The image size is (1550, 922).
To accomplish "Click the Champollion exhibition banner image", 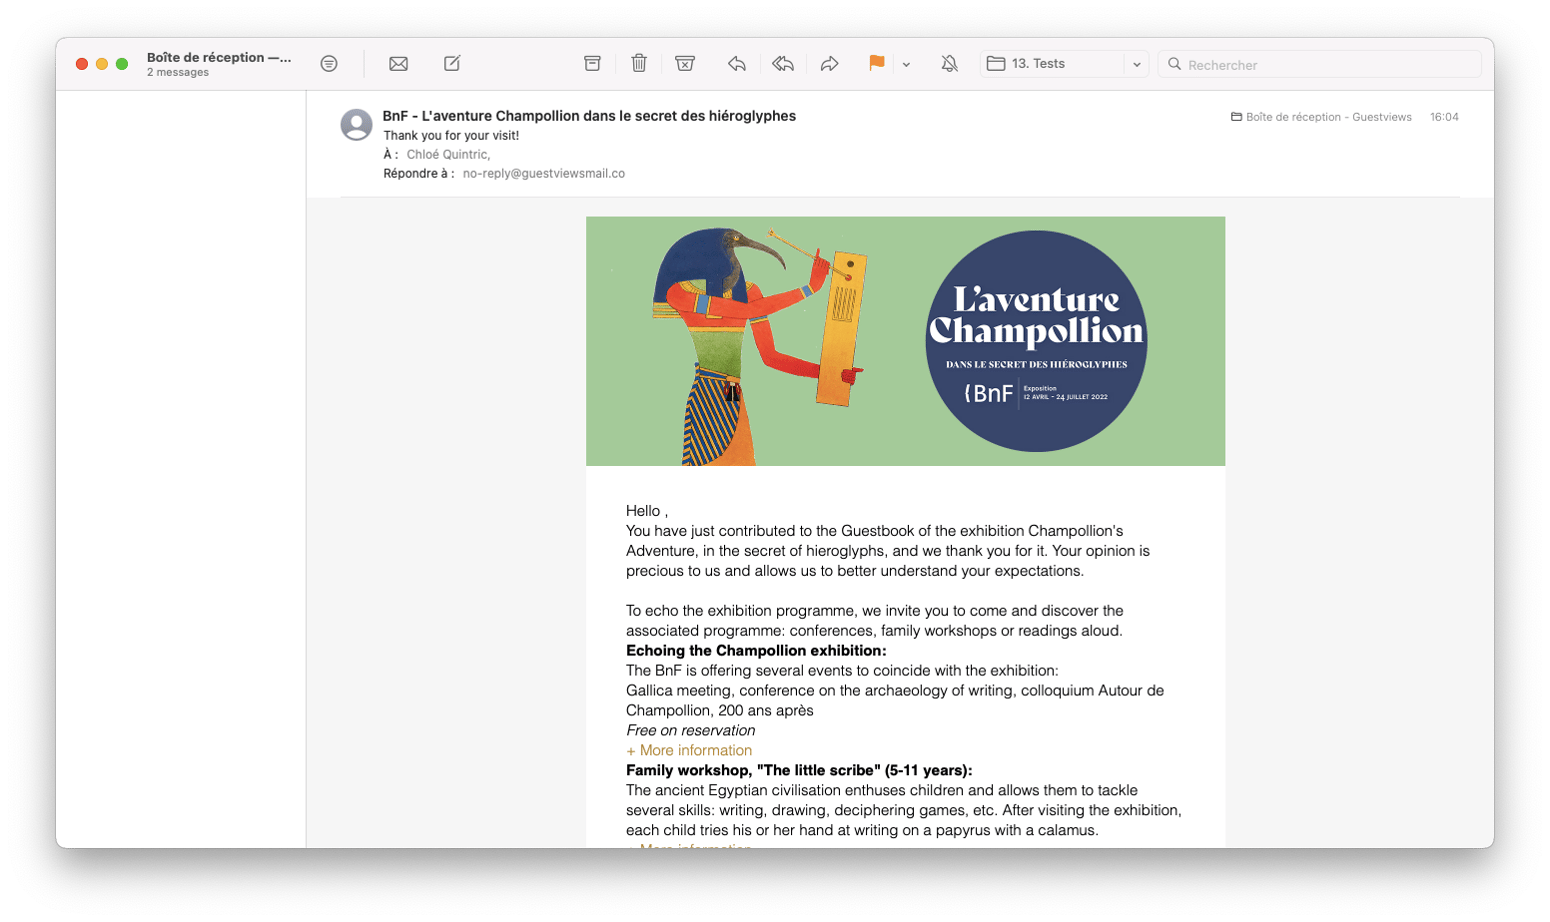I will click(905, 341).
